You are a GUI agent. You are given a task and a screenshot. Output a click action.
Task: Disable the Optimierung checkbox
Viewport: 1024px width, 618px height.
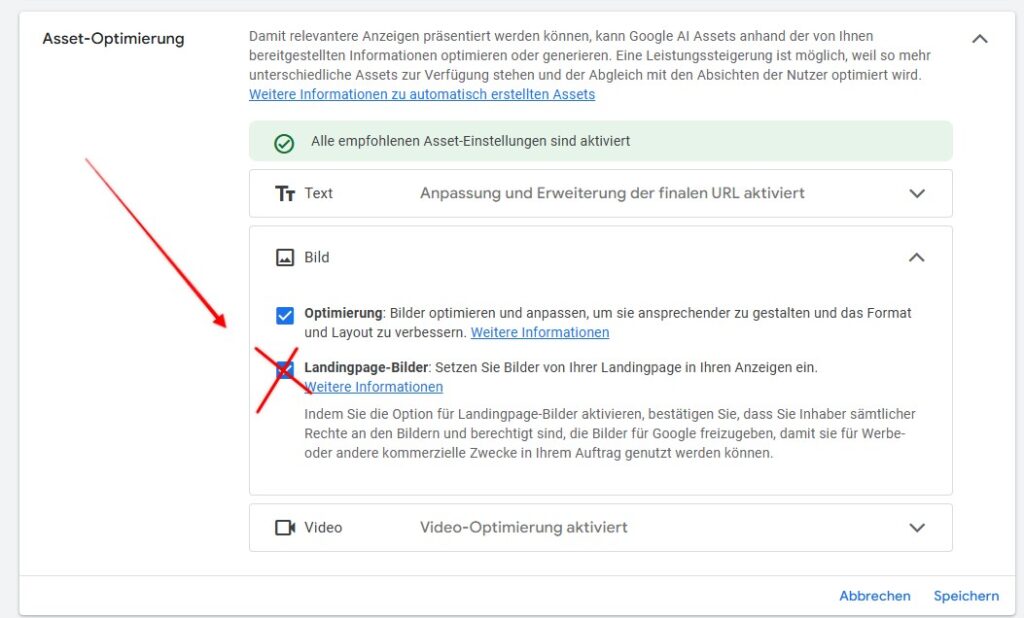coord(285,313)
